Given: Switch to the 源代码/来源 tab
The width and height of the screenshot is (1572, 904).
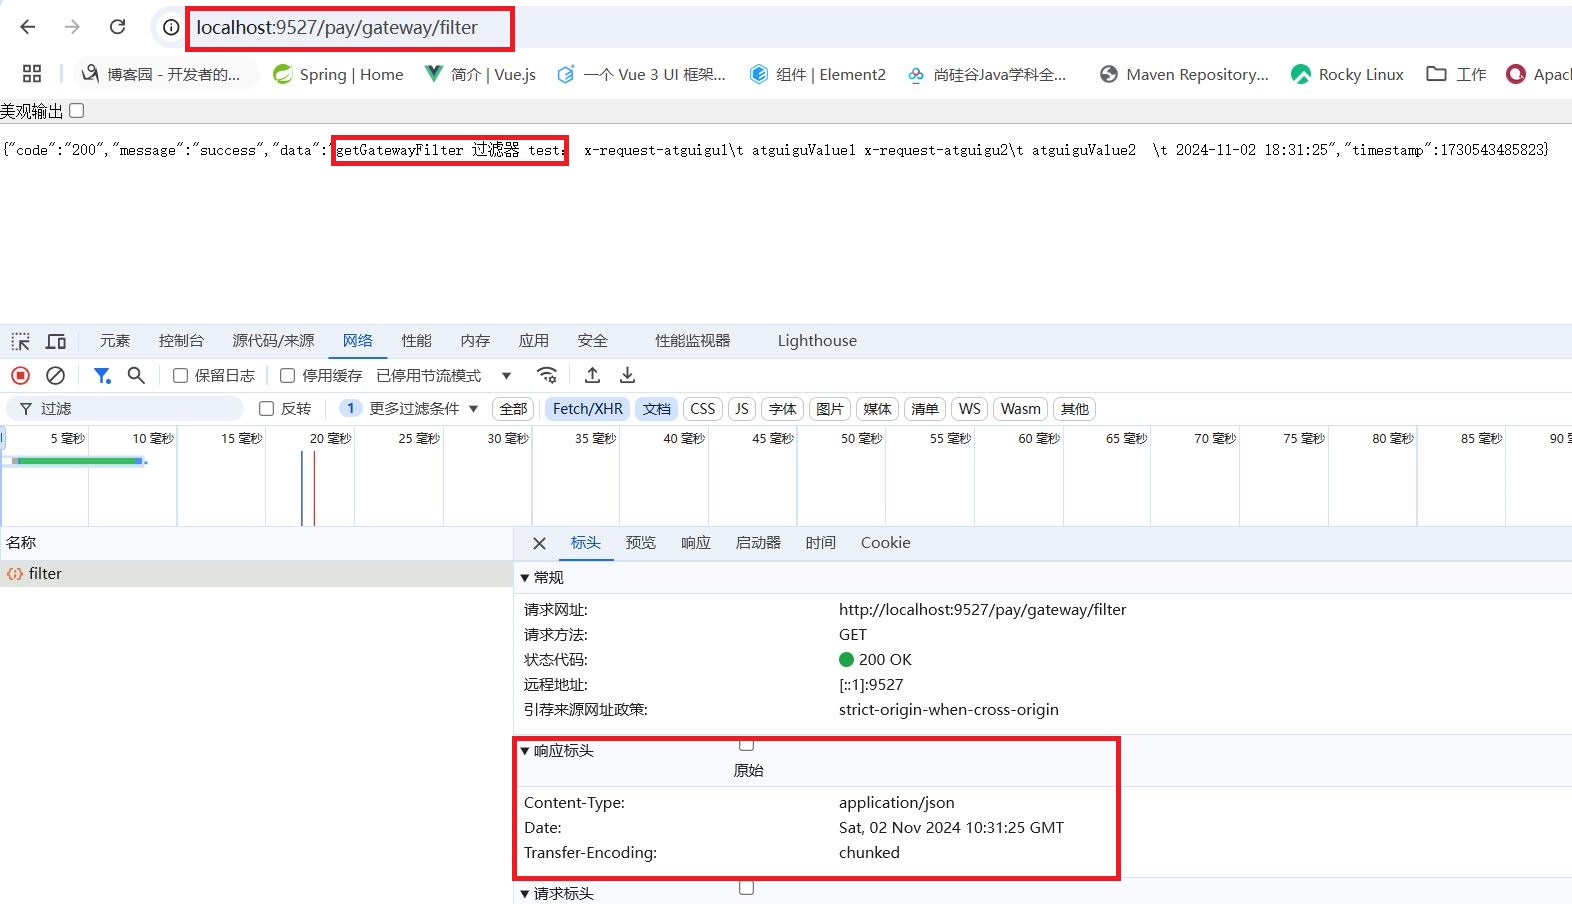Looking at the screenshot, I should tap(273, 341).
